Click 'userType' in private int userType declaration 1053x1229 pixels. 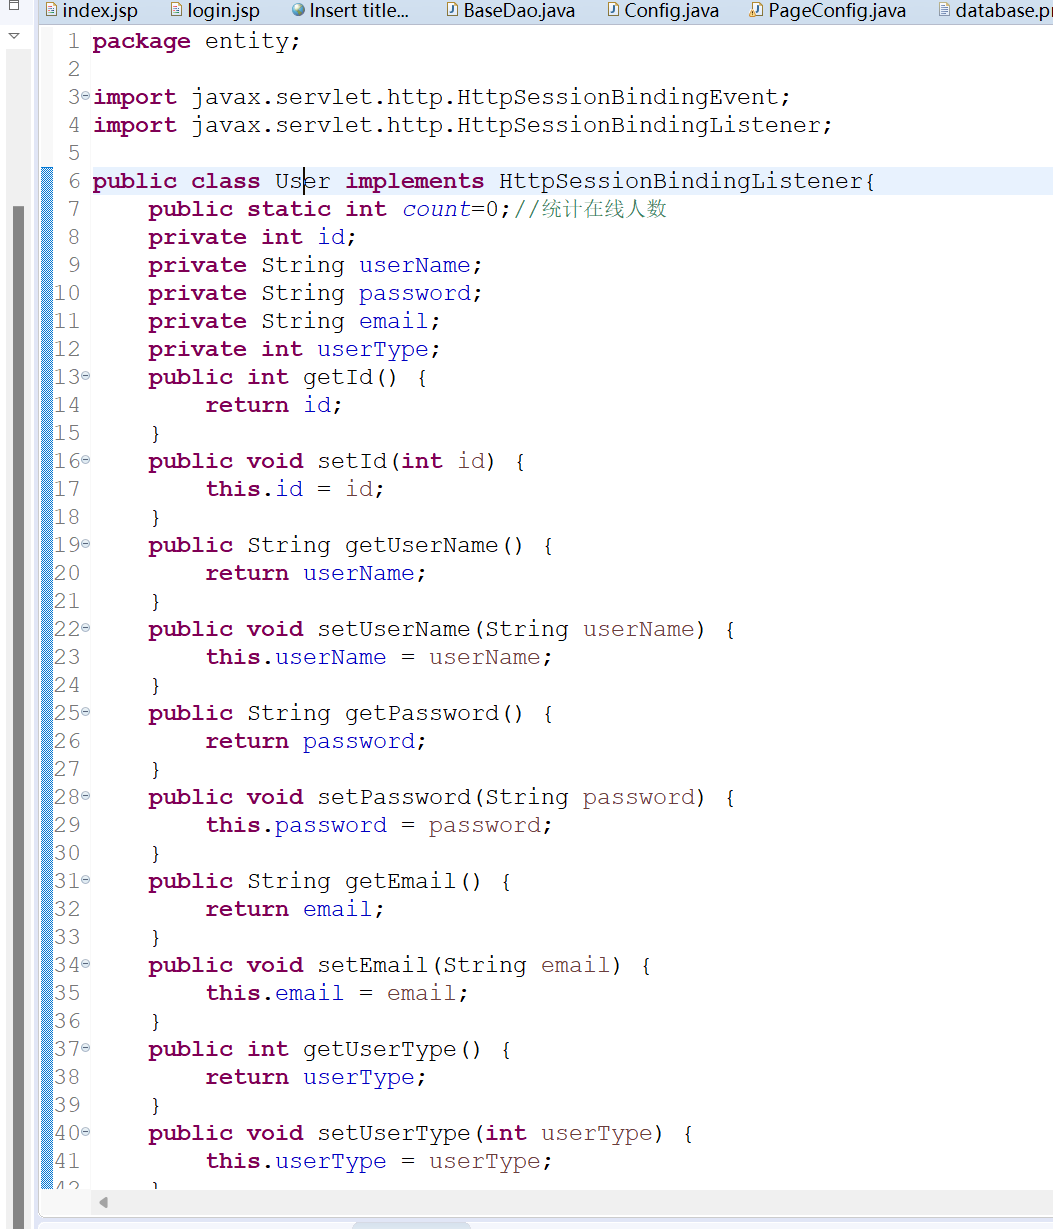[373, 350]
